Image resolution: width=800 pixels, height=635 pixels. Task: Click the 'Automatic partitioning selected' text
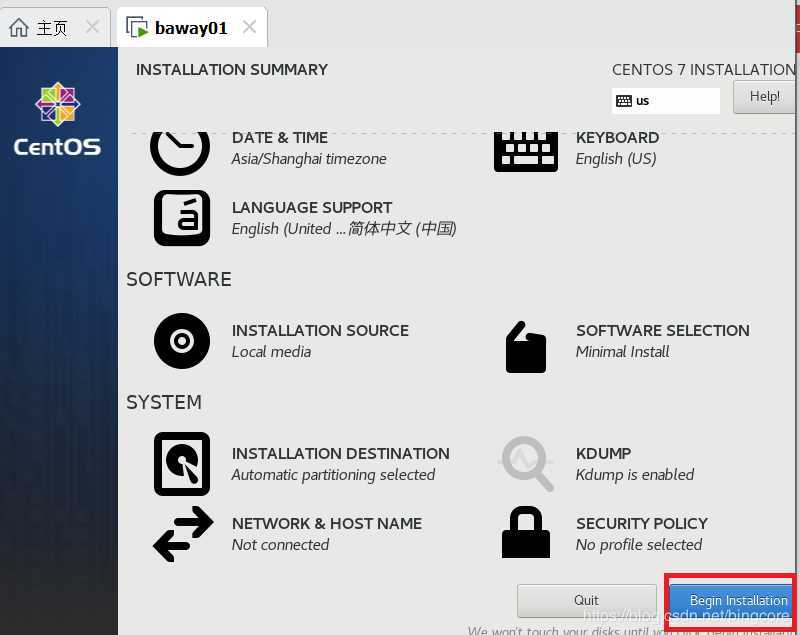333,475
